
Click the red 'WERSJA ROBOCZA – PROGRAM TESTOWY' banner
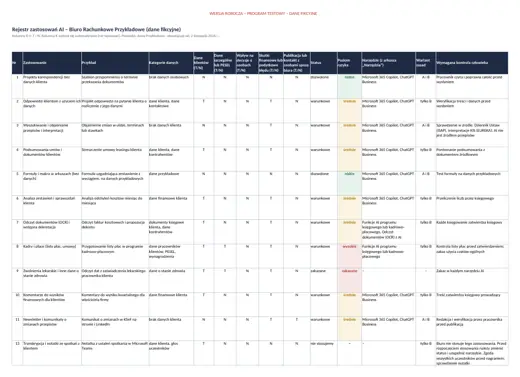(x=263, y=14)
